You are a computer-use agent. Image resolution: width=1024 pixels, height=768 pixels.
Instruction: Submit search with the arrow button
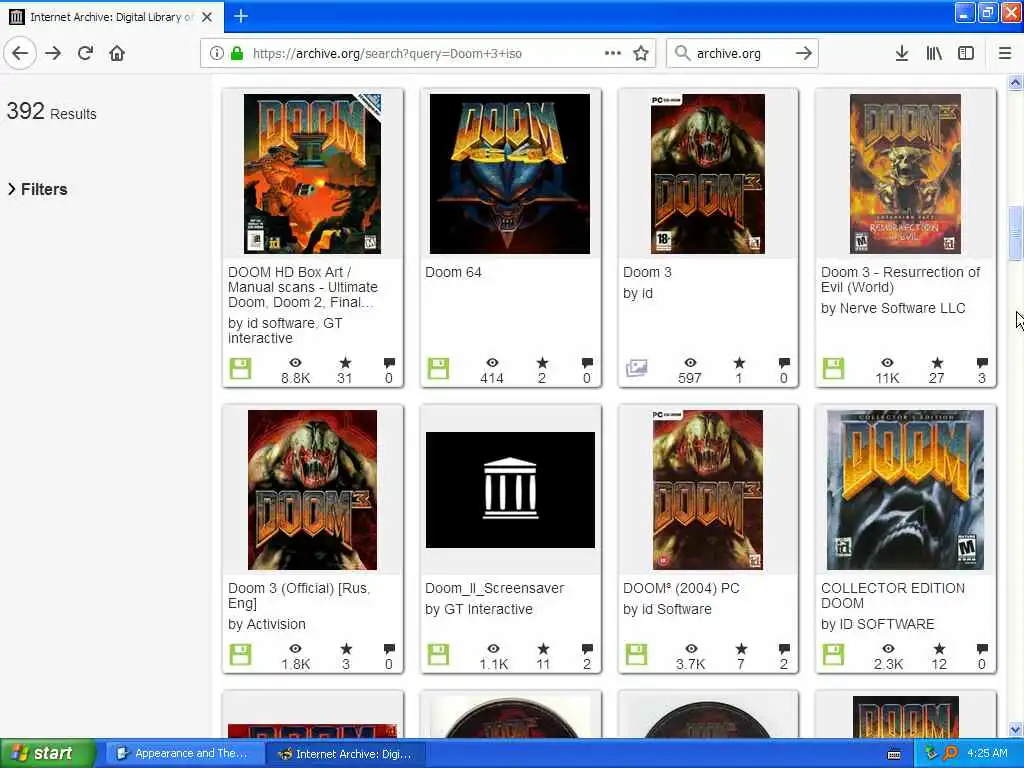803,54
